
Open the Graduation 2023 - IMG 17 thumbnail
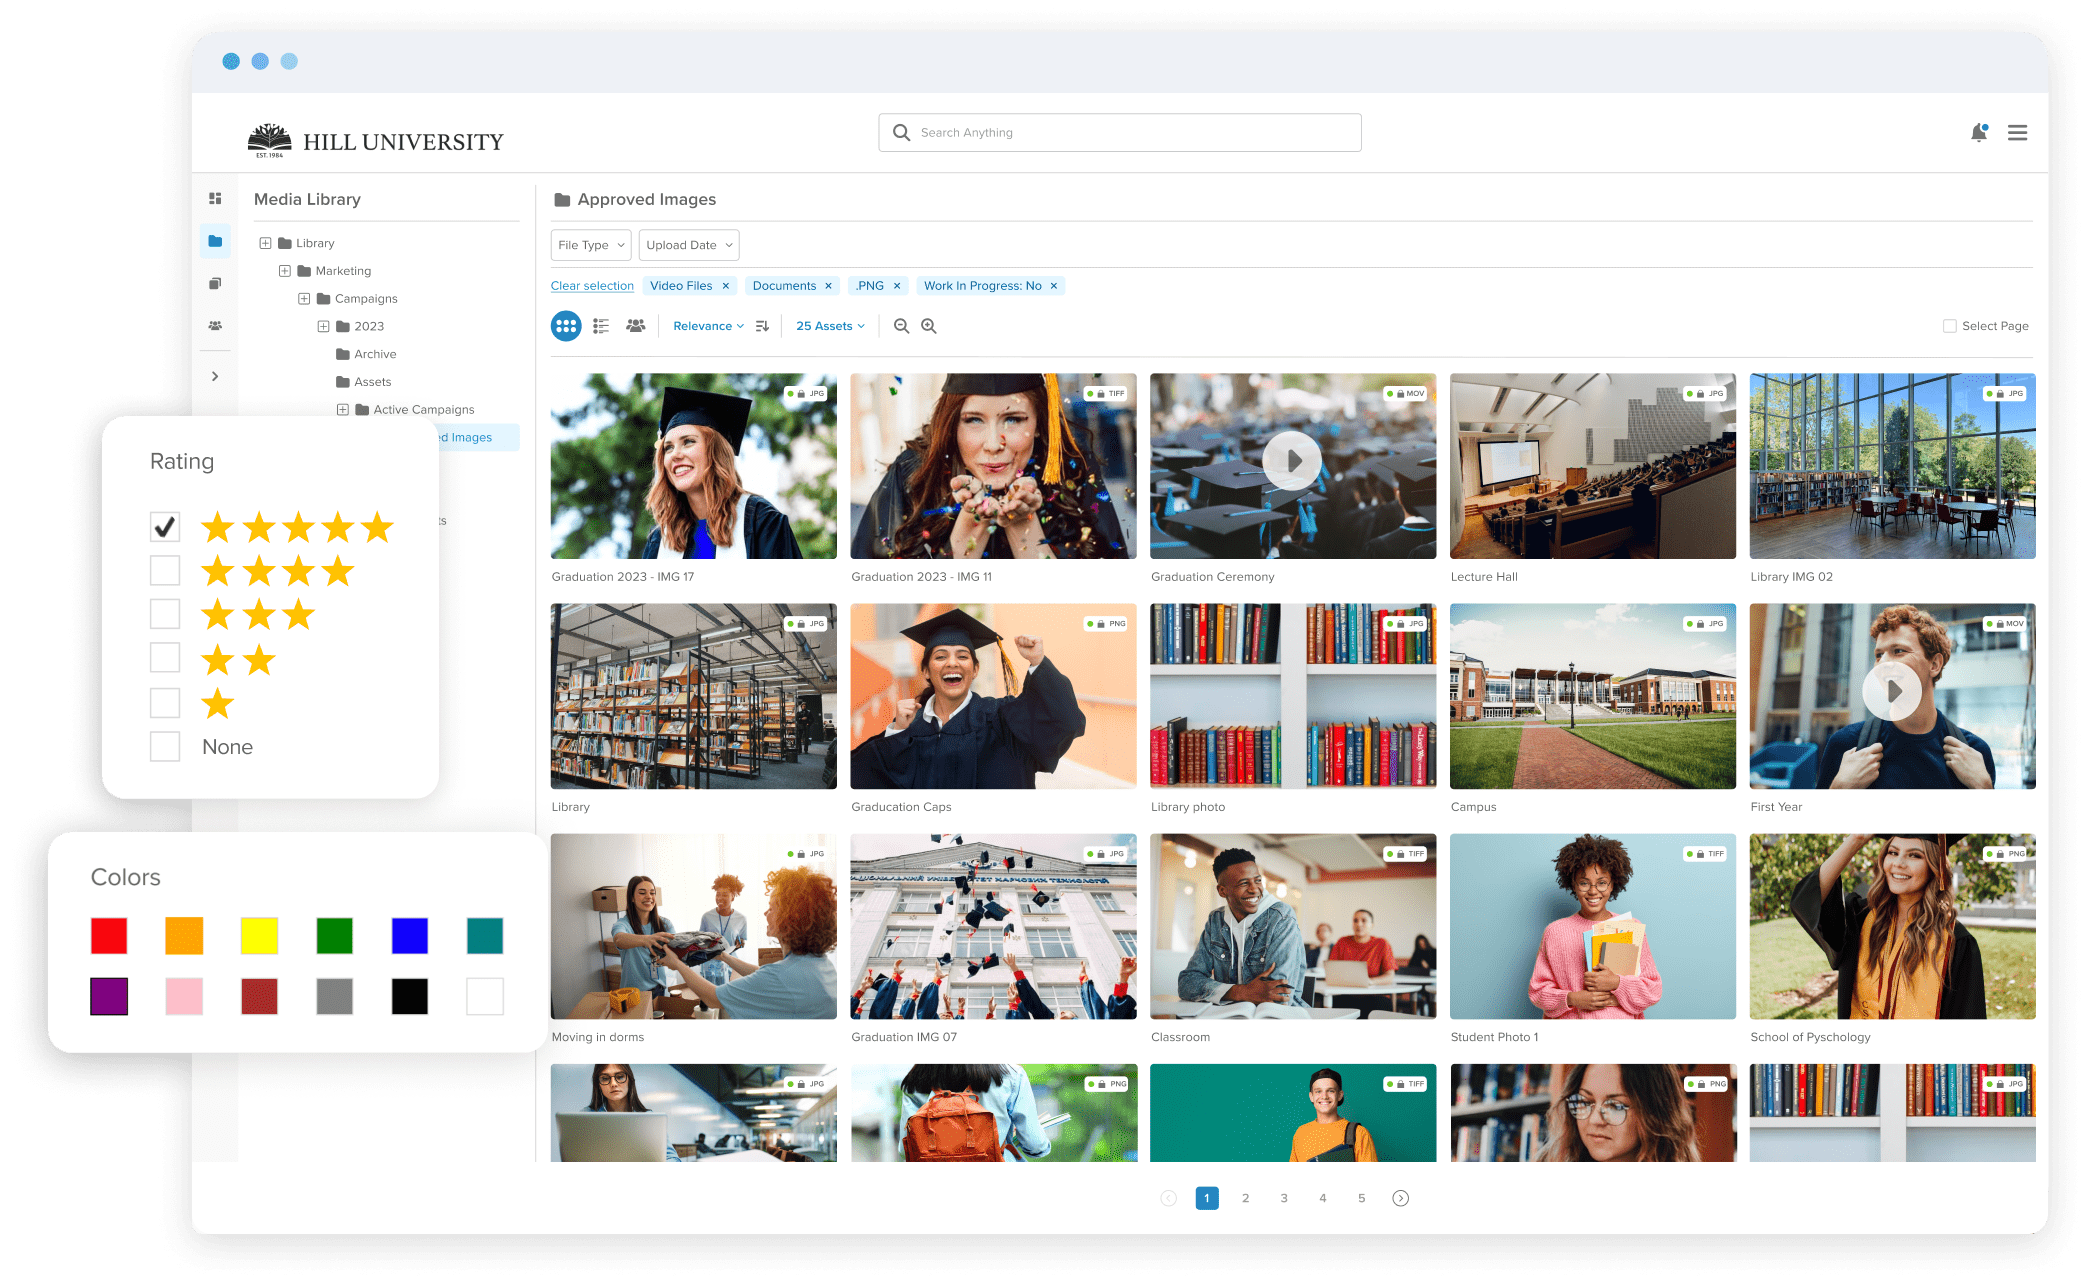tap(694, 466)
